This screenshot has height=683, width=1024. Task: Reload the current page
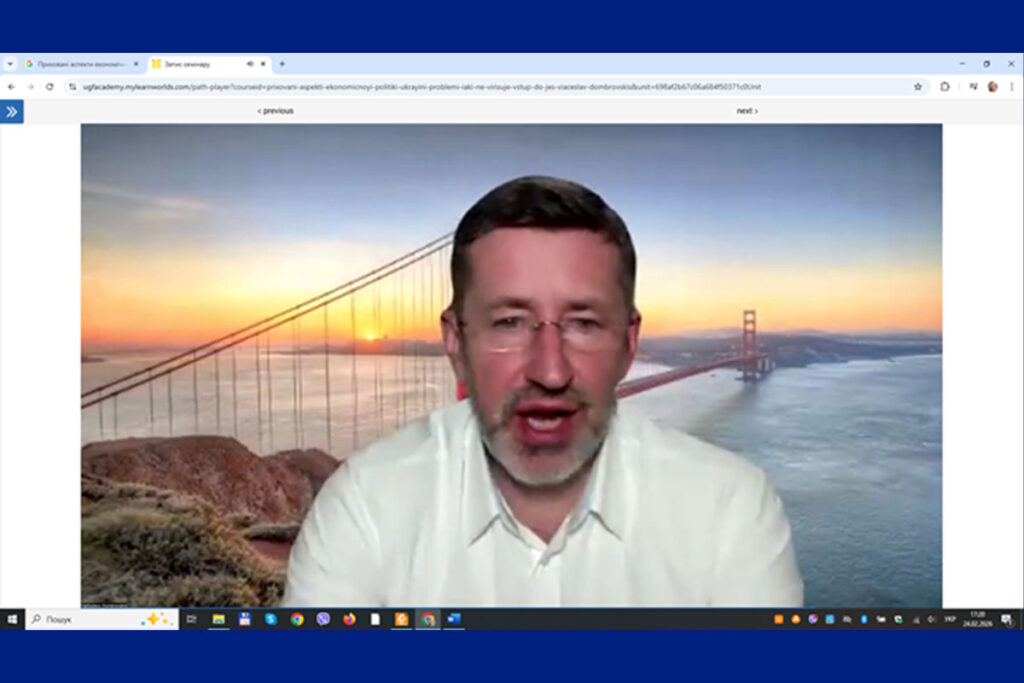pos(49,87)
